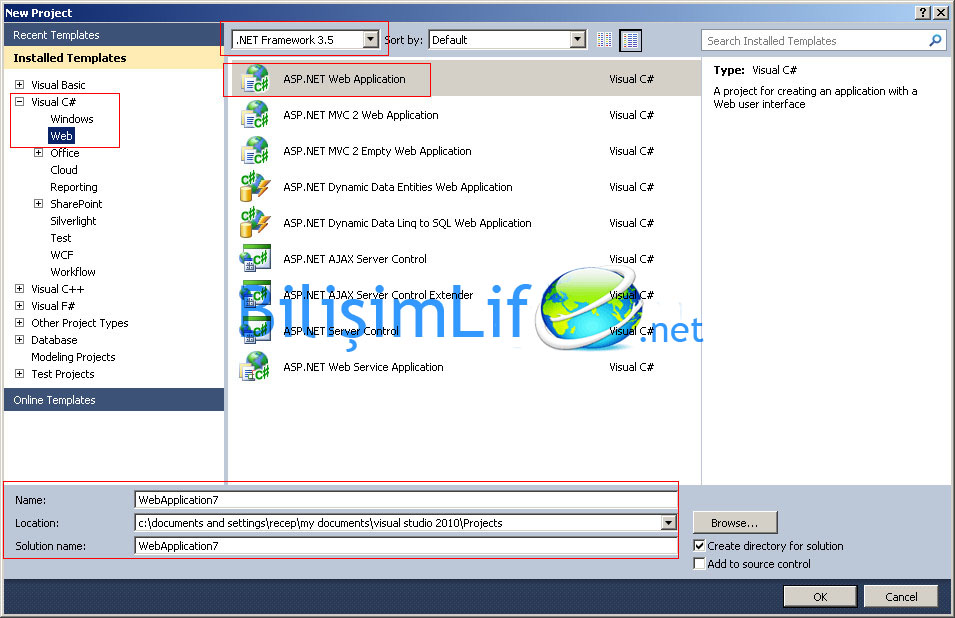Switch to small icons view
Image resolution: width=955 pixels, height=618 pixels.
click(604, 40)
